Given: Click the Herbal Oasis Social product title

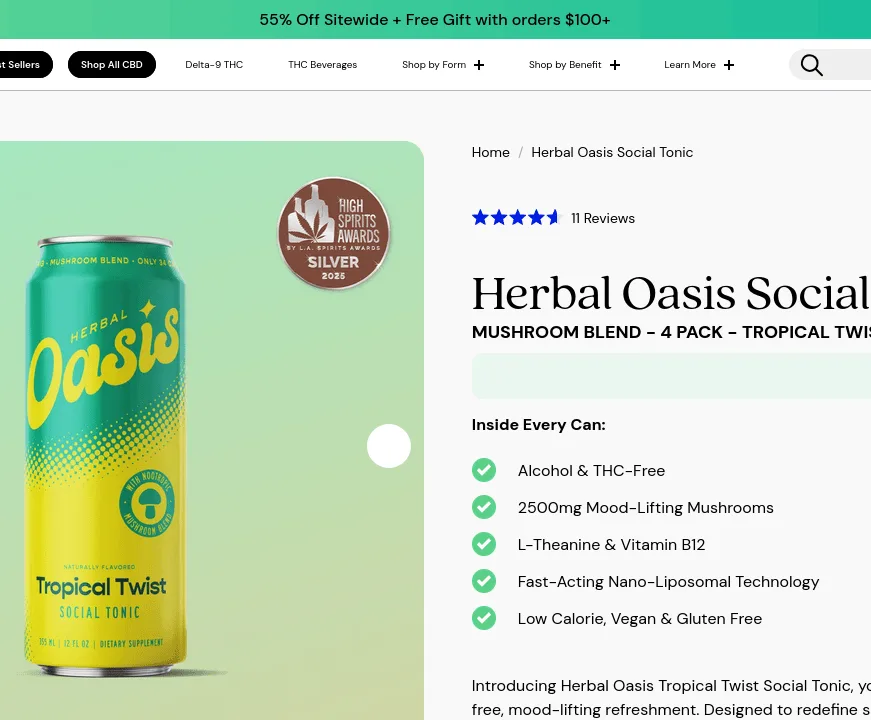Looking at the screenshot, I should click(671, 293).
